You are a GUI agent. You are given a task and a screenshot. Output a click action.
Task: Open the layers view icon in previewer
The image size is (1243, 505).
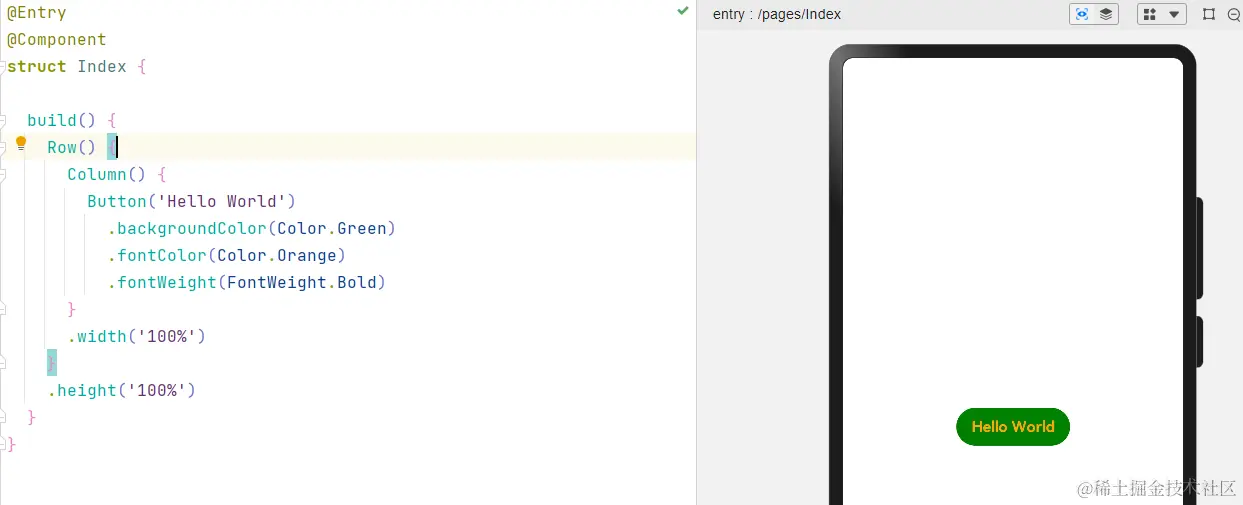pyautogui.click(x=1106, y=14)
